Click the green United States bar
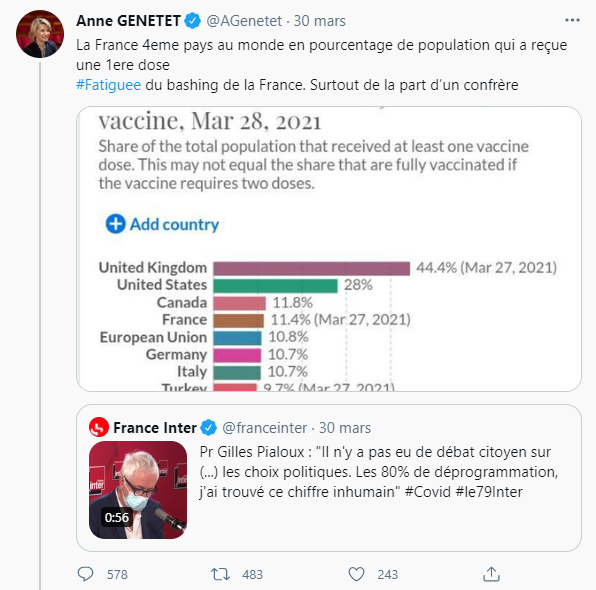The width and height of the screenshot is (596, 590). pos(275,285)
